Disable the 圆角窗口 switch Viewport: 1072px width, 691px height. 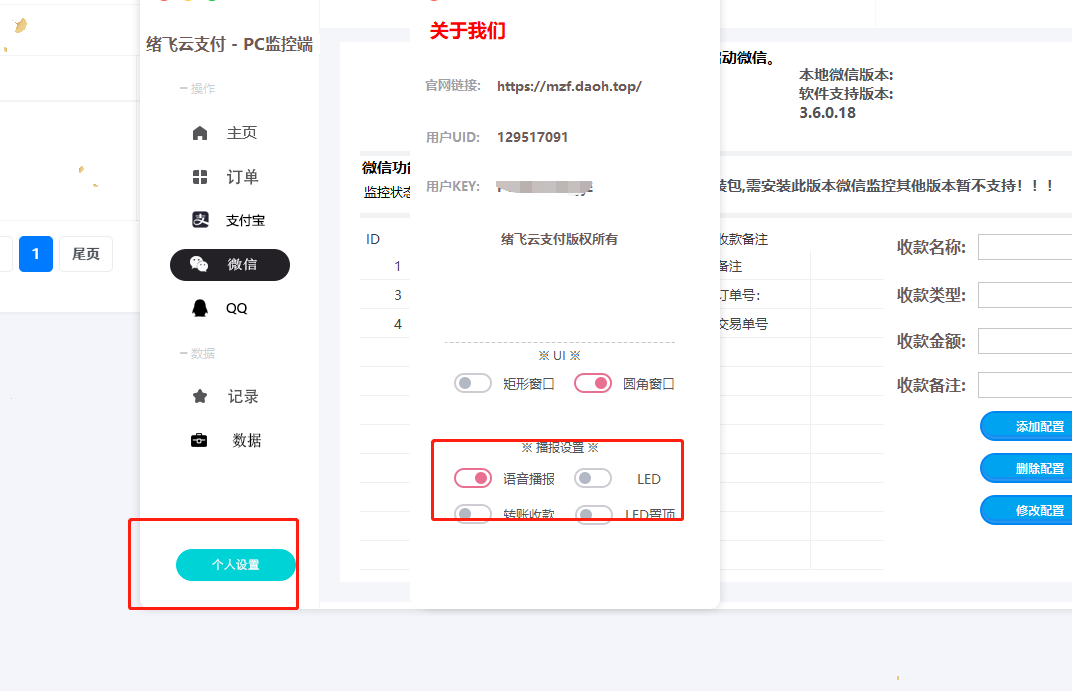(593, 383)
